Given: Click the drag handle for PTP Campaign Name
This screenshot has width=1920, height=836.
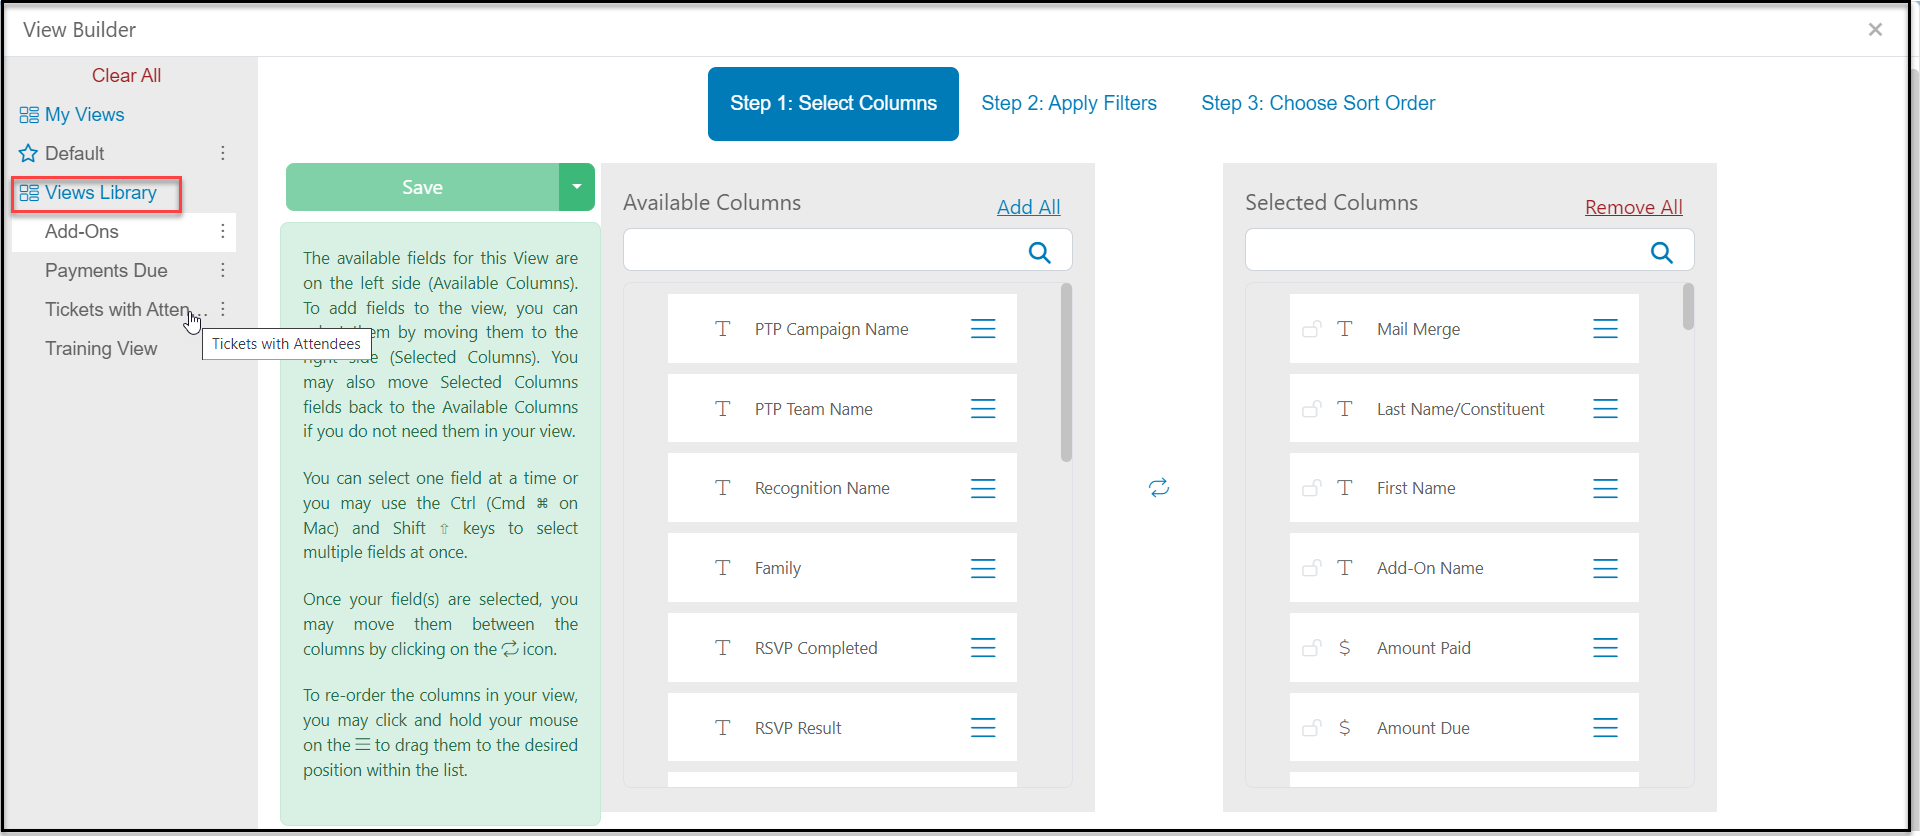Looking at the screenshot, I should [x=983, y=329].
